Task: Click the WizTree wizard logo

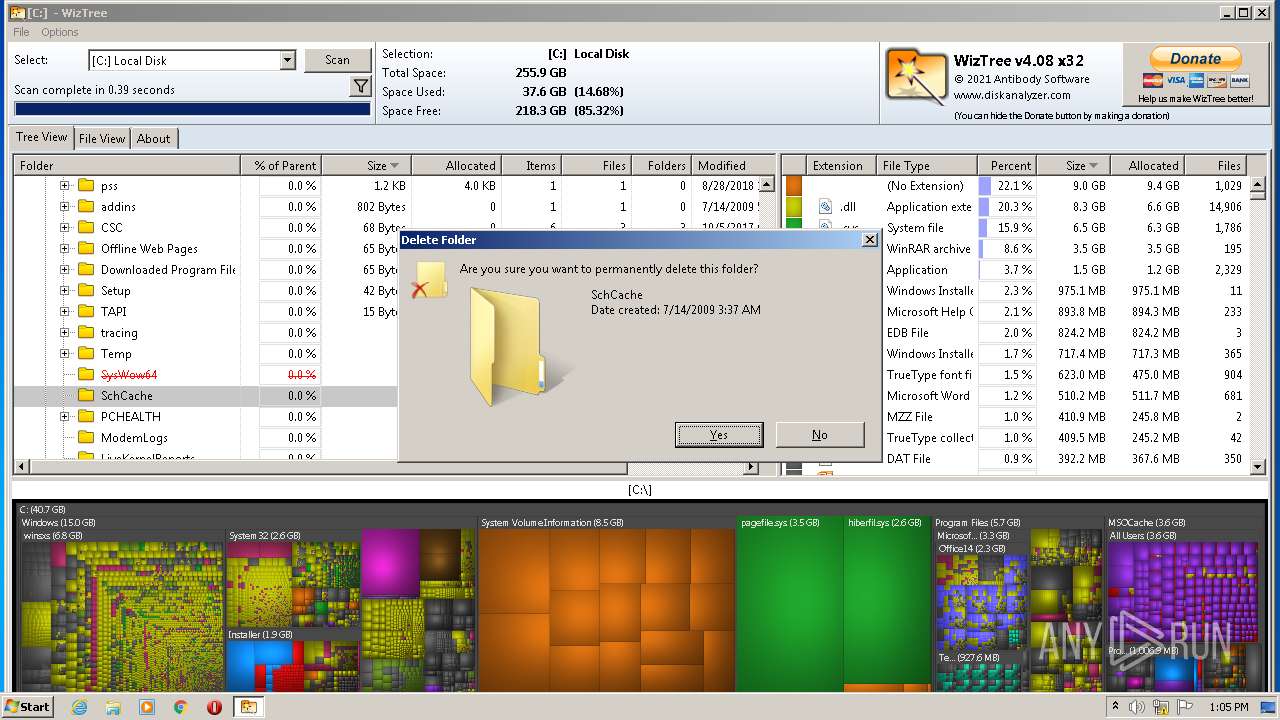Action: click(x=916, y=77)
